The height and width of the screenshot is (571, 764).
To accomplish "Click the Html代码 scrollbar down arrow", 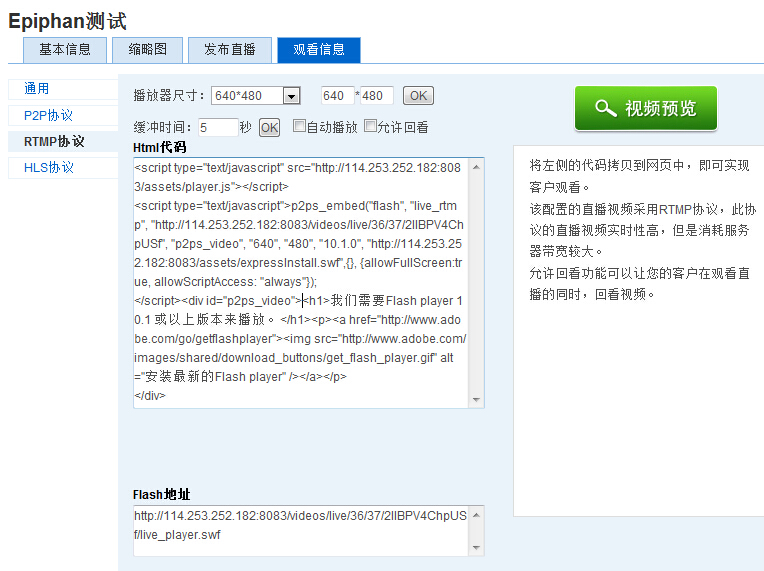I will pos(477,400).
